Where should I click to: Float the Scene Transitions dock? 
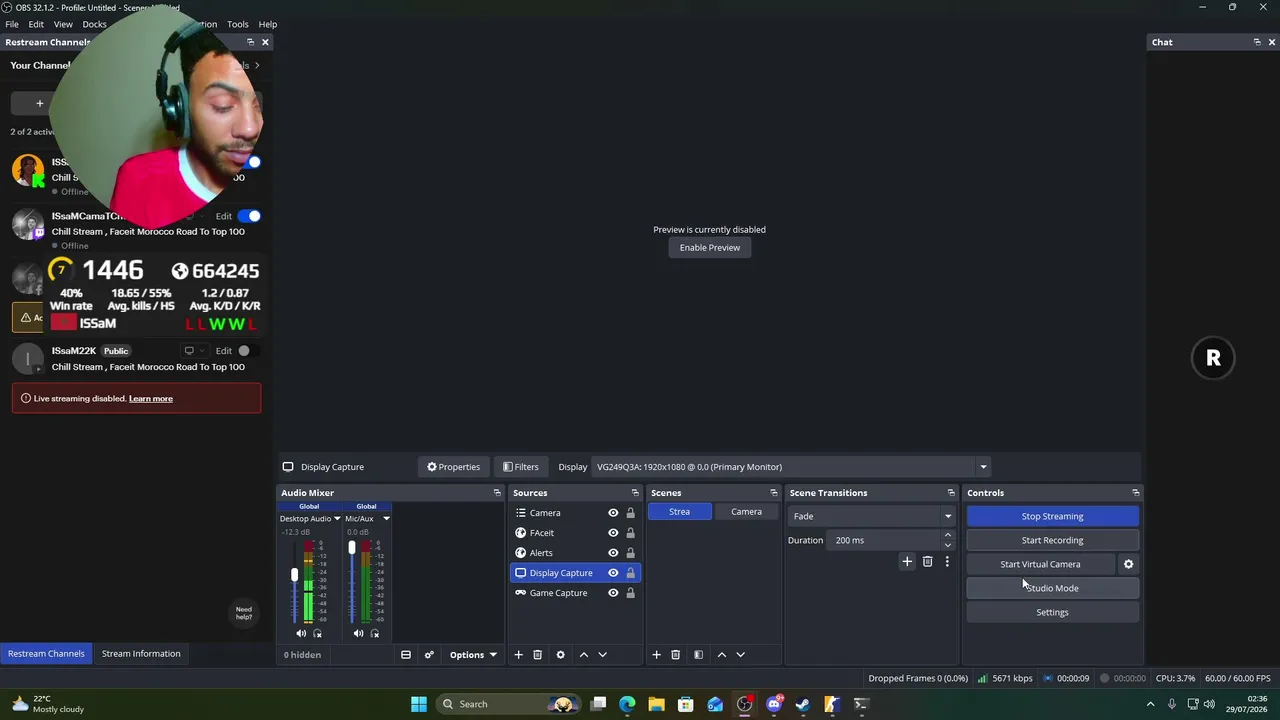[x=951, y=493]
